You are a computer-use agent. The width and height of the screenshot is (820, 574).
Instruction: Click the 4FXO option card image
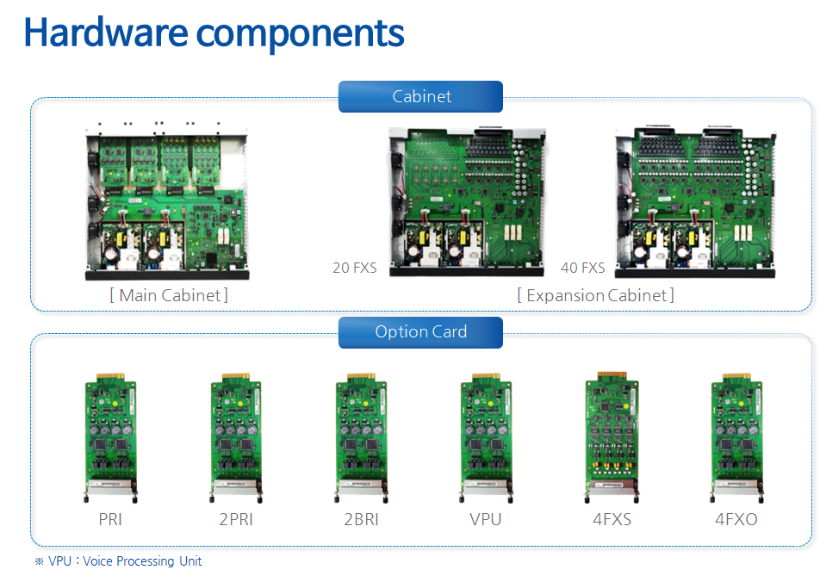pos(736,438)
